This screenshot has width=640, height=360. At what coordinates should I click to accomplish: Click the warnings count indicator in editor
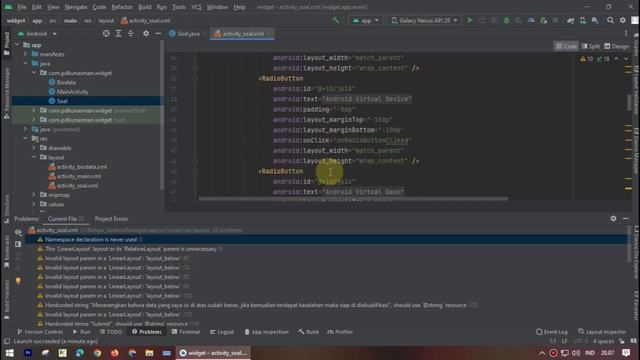[587, 59]
